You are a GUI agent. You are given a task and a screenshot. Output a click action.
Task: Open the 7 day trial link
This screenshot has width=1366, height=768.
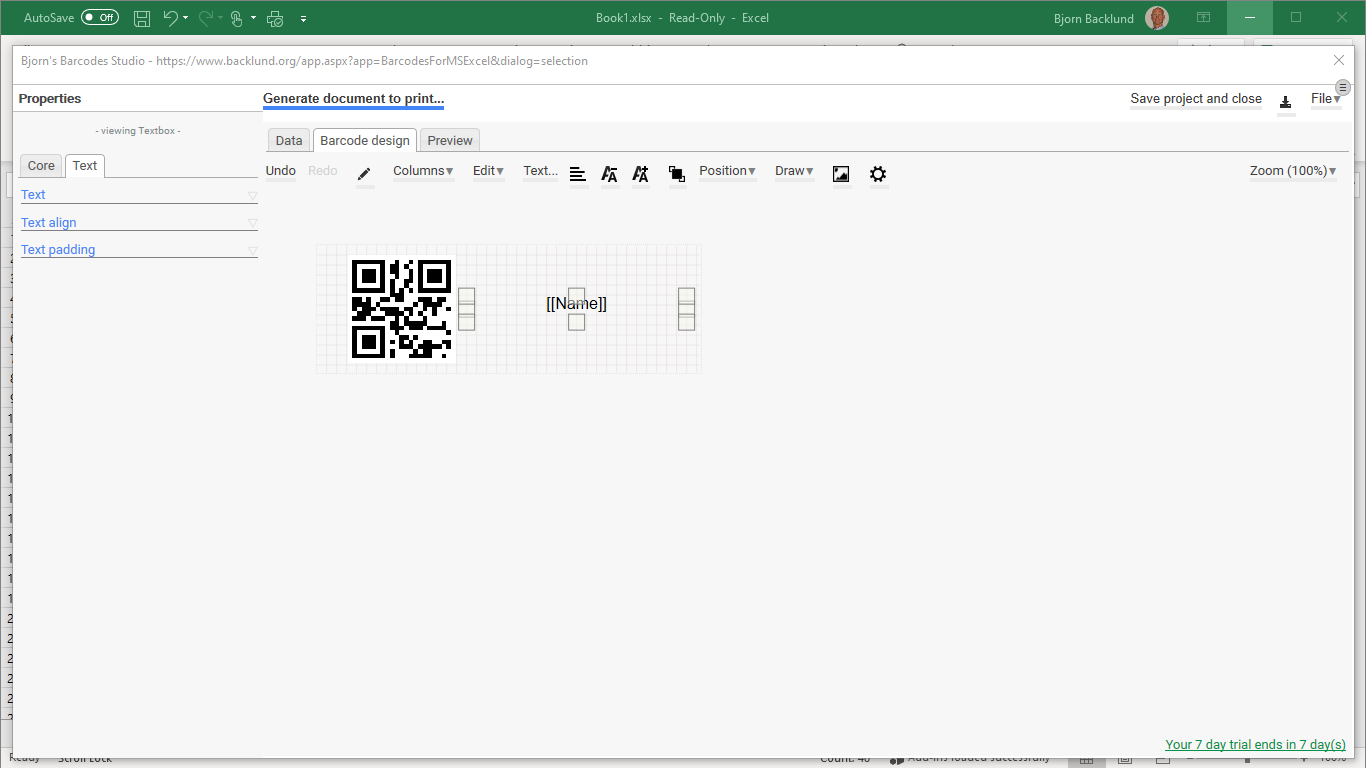coord(1256,745)
